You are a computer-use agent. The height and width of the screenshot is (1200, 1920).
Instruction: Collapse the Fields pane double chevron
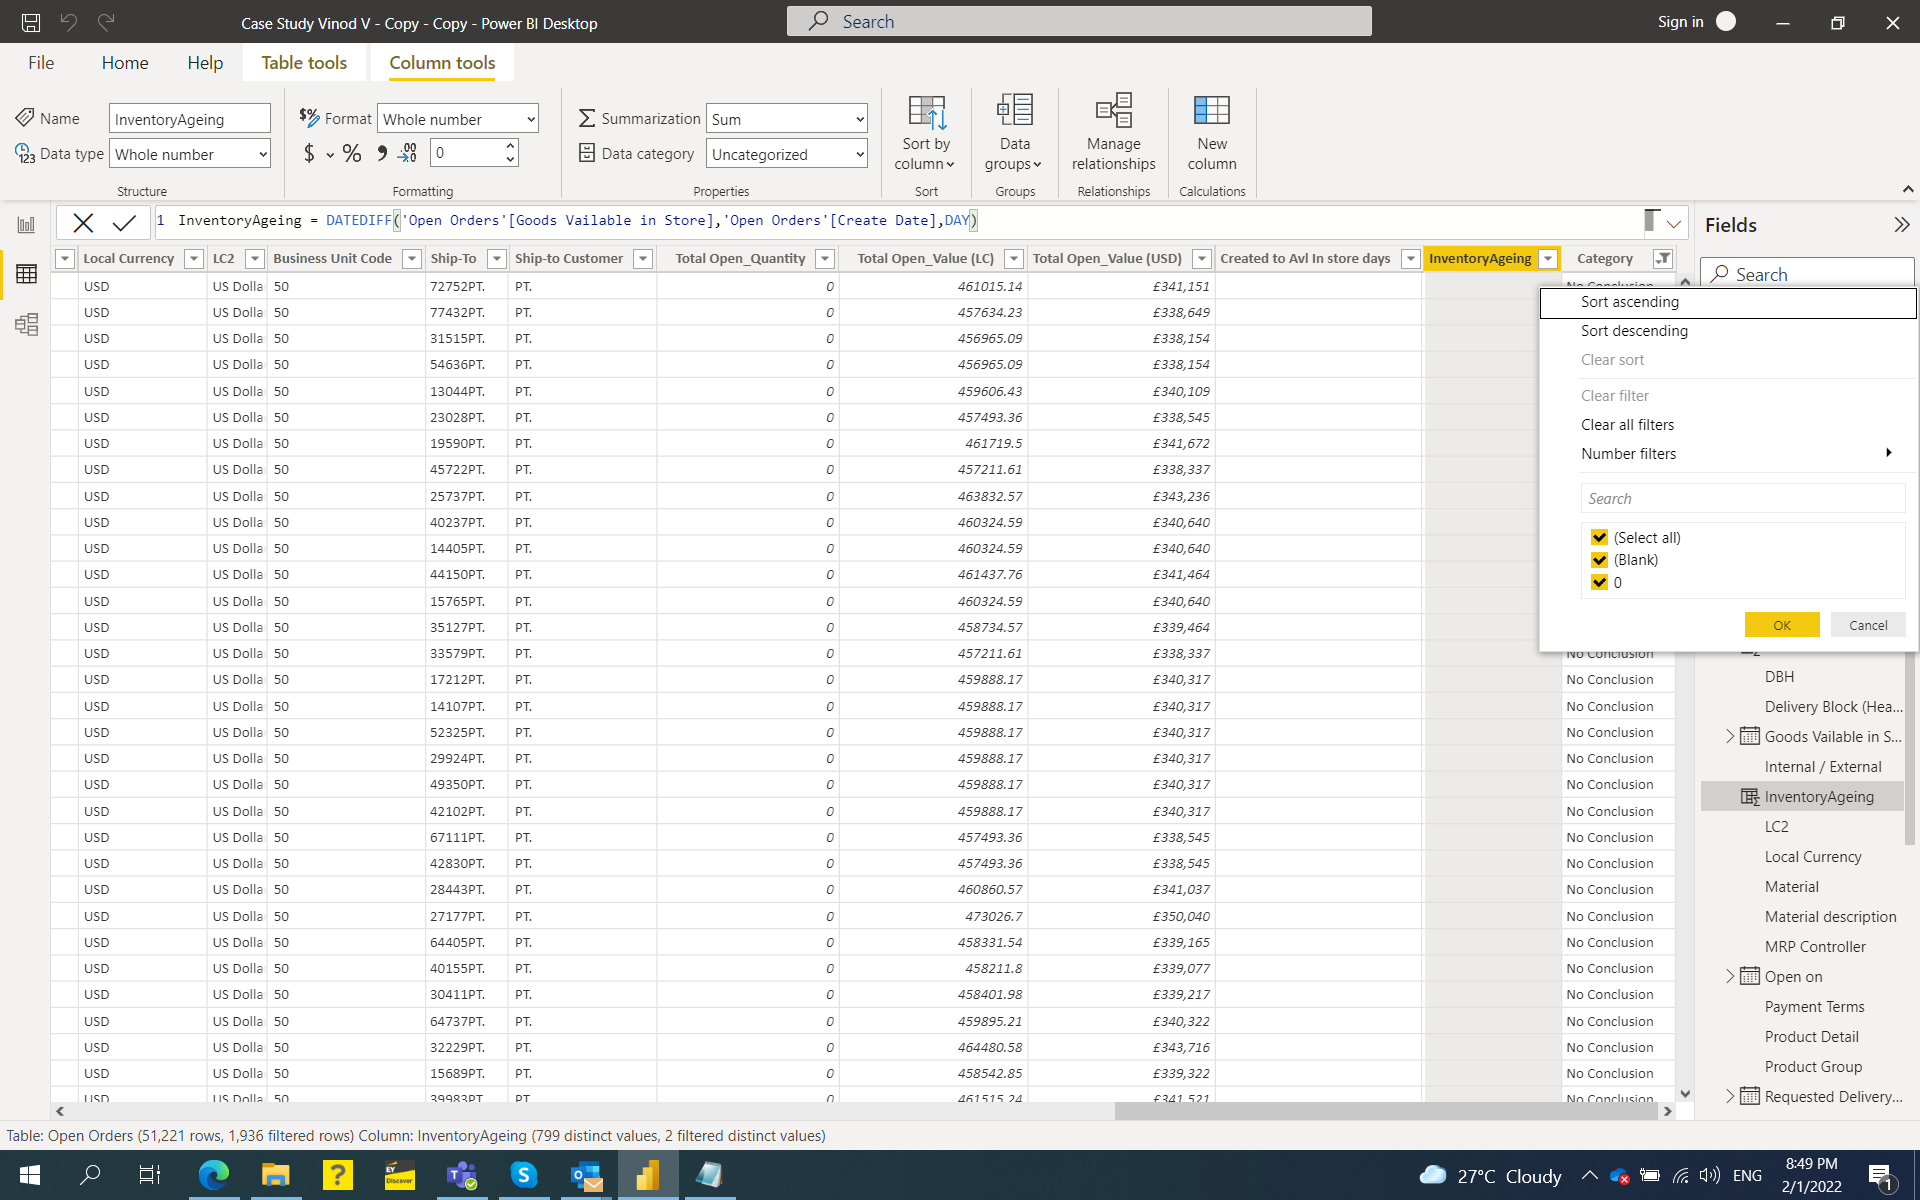tap(1901, 225)
